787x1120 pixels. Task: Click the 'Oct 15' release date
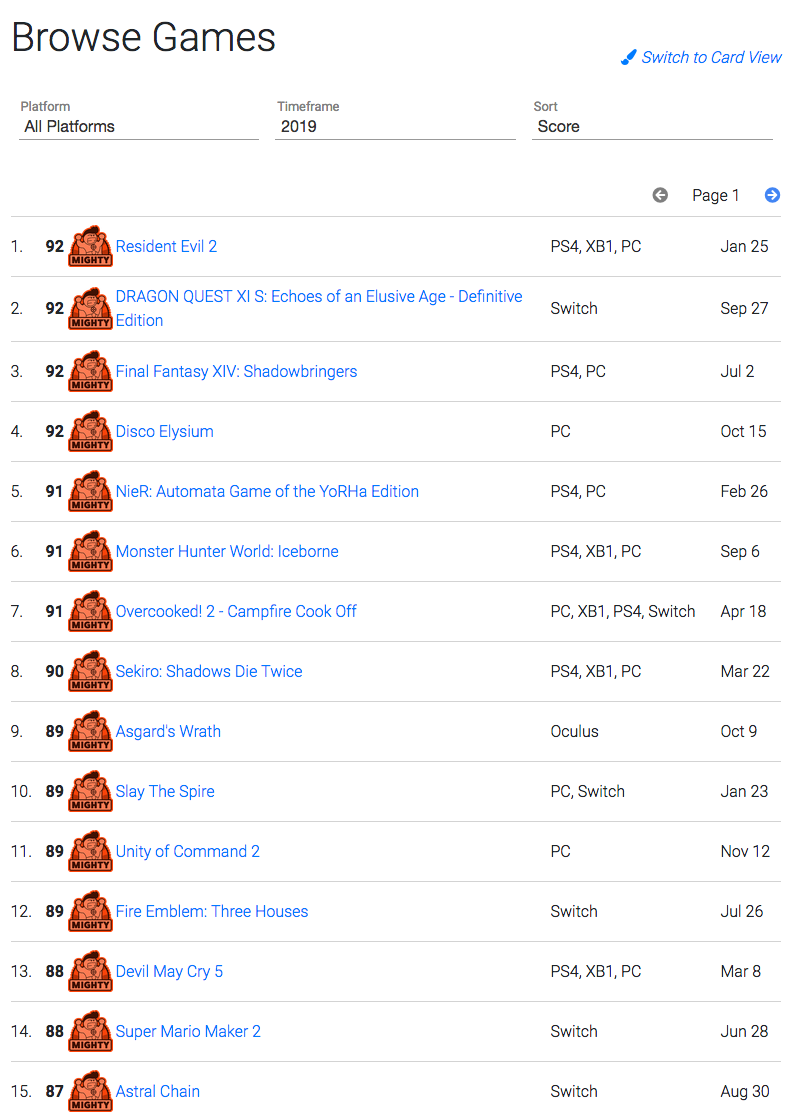tap(743, 431)
